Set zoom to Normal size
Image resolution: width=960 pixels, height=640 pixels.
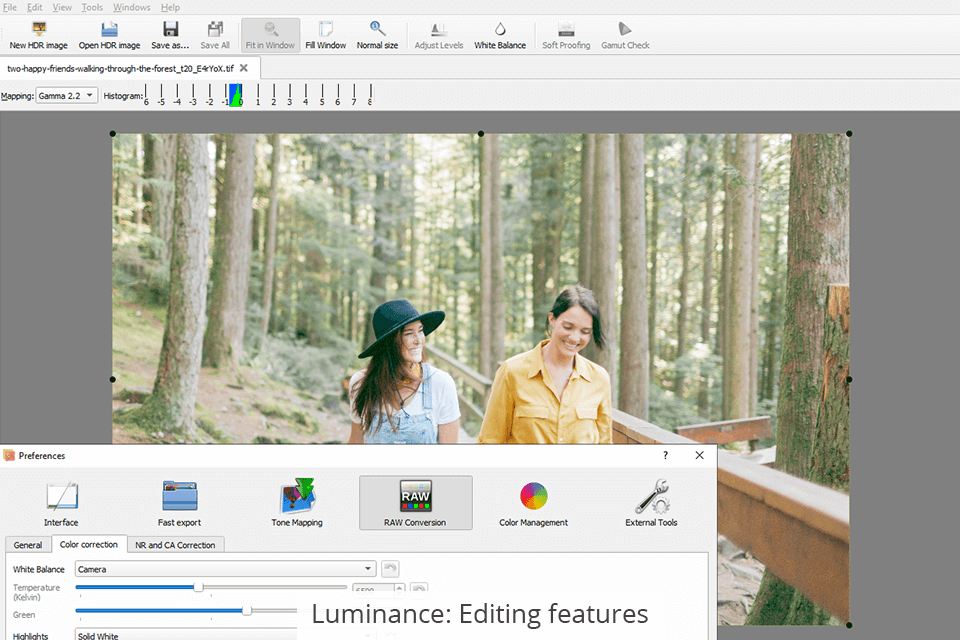[x=377, y=36]
